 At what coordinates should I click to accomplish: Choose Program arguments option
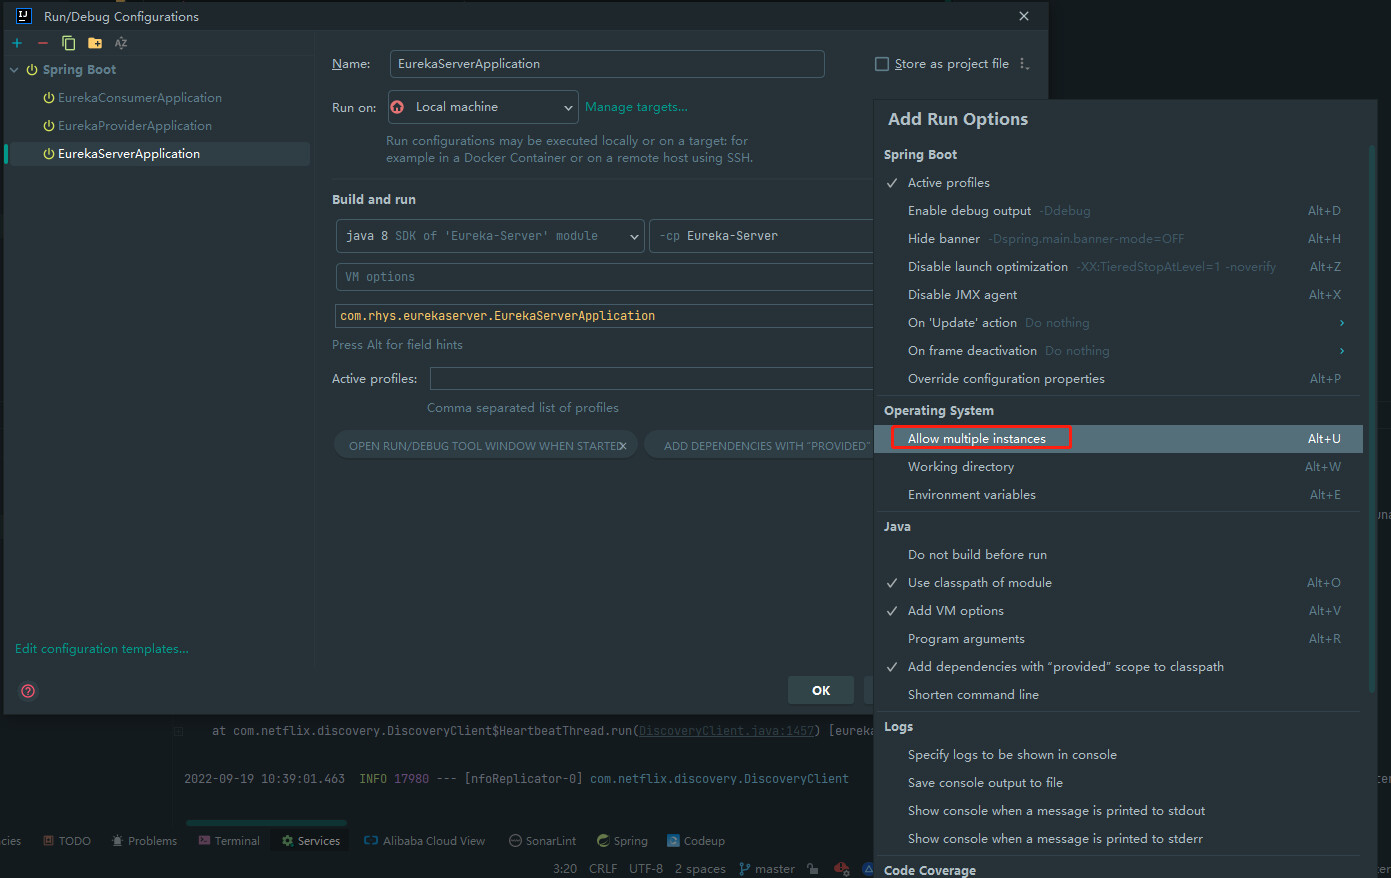[1118, 639]
